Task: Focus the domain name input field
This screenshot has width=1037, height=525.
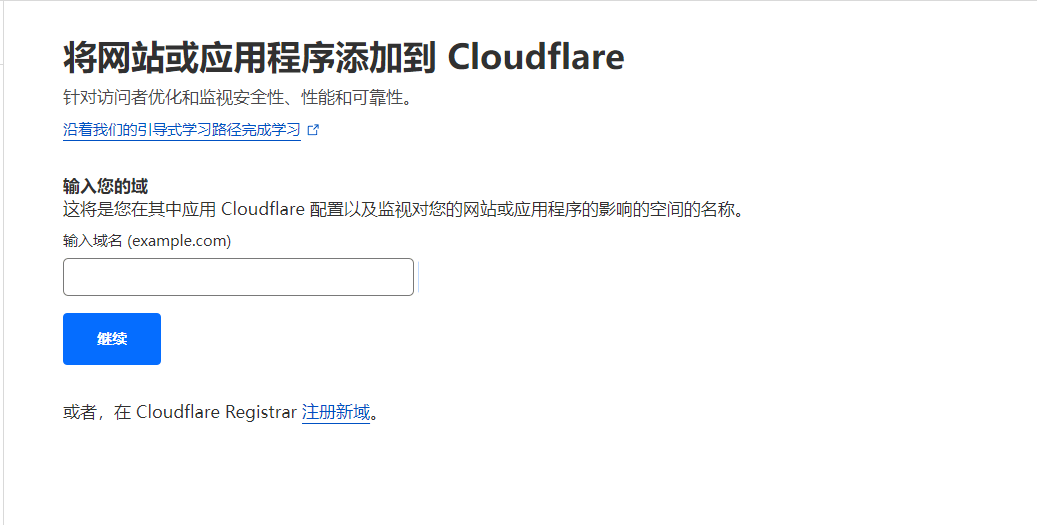Action: pyautogui.click(x=238, y=277)
